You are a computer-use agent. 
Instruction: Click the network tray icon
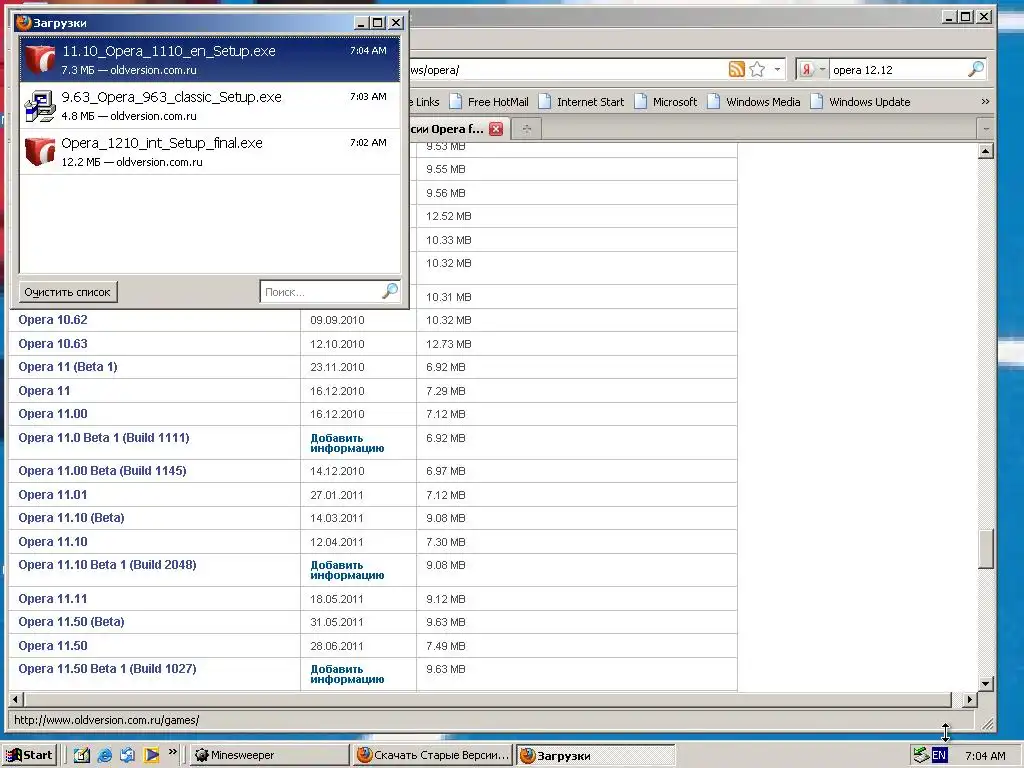[x=921, y=755]
